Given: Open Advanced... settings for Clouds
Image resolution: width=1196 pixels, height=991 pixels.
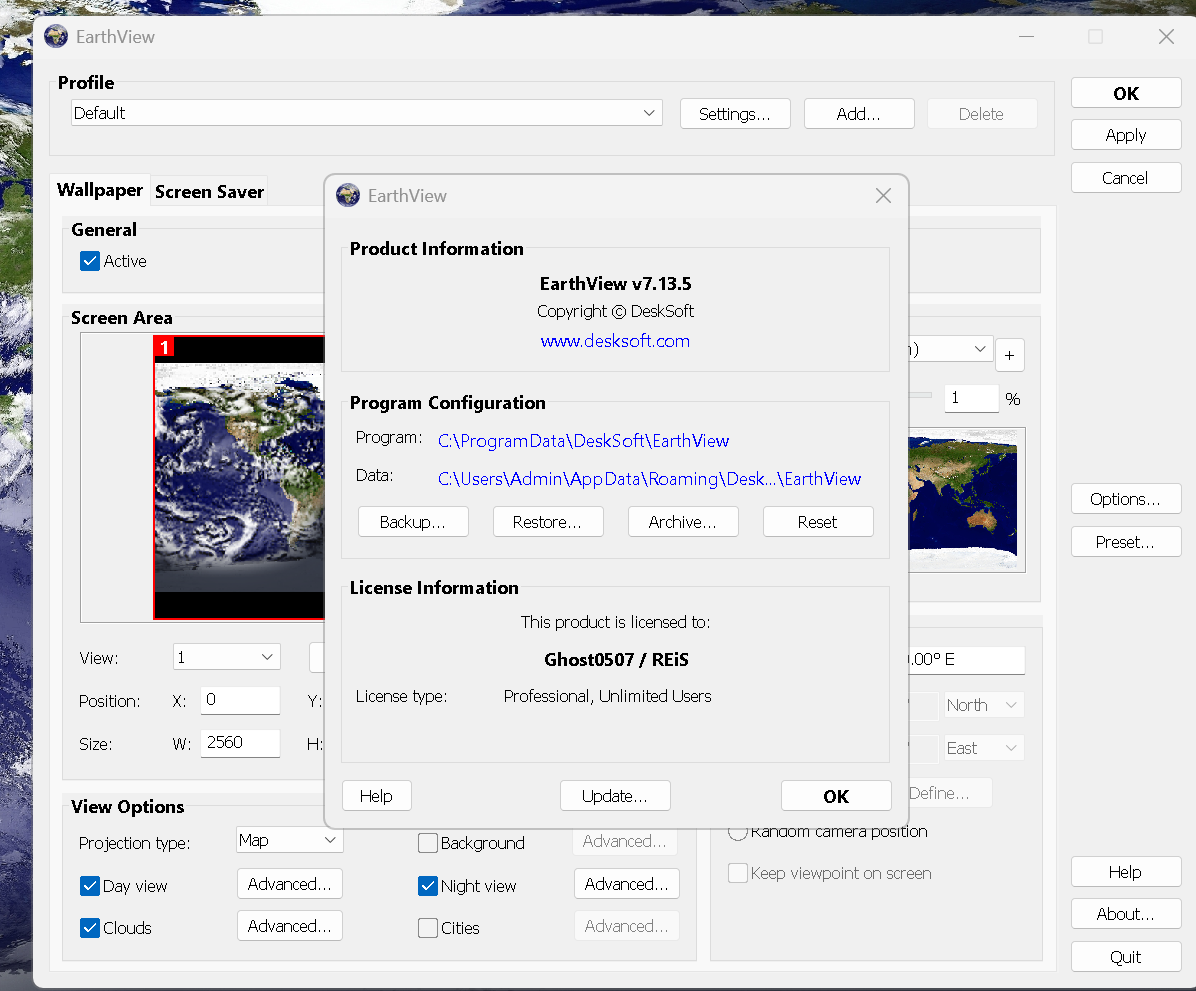Looking at the screenshot, I should click(x=290, y=925).
